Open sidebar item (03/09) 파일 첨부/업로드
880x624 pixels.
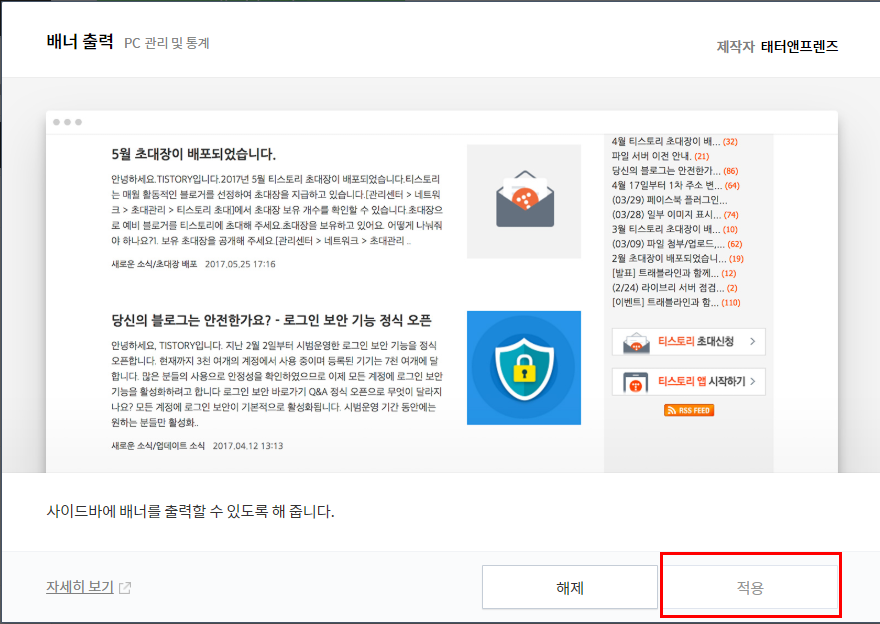(x=668, y=244)
